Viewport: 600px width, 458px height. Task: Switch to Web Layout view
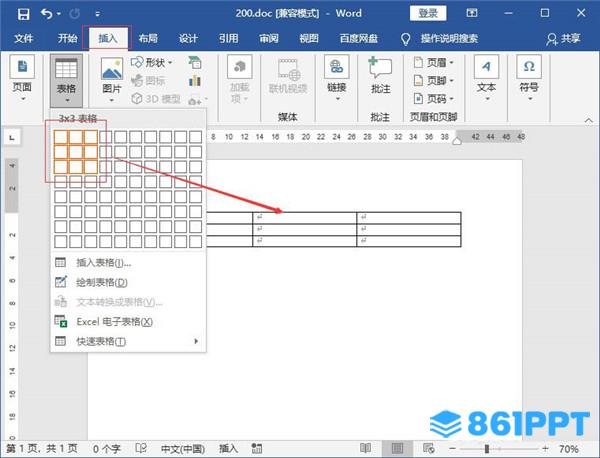coord(428,448)
